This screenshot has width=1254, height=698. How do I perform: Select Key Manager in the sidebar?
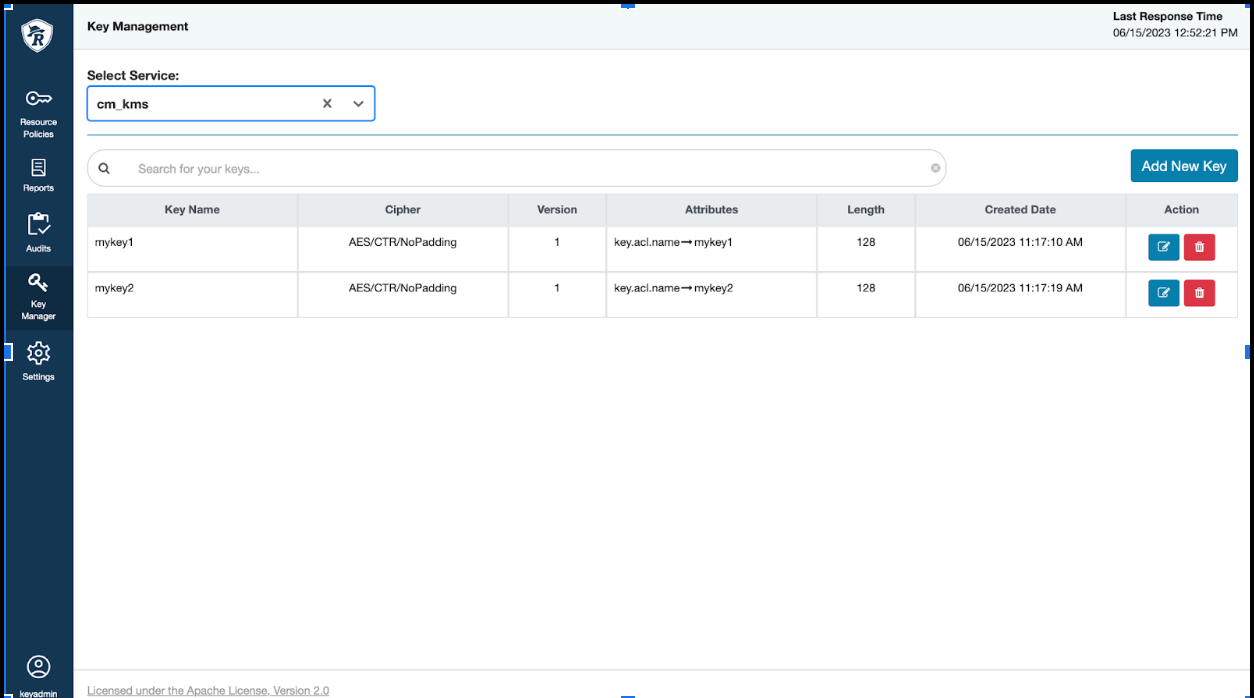click(x=38, y=297)
